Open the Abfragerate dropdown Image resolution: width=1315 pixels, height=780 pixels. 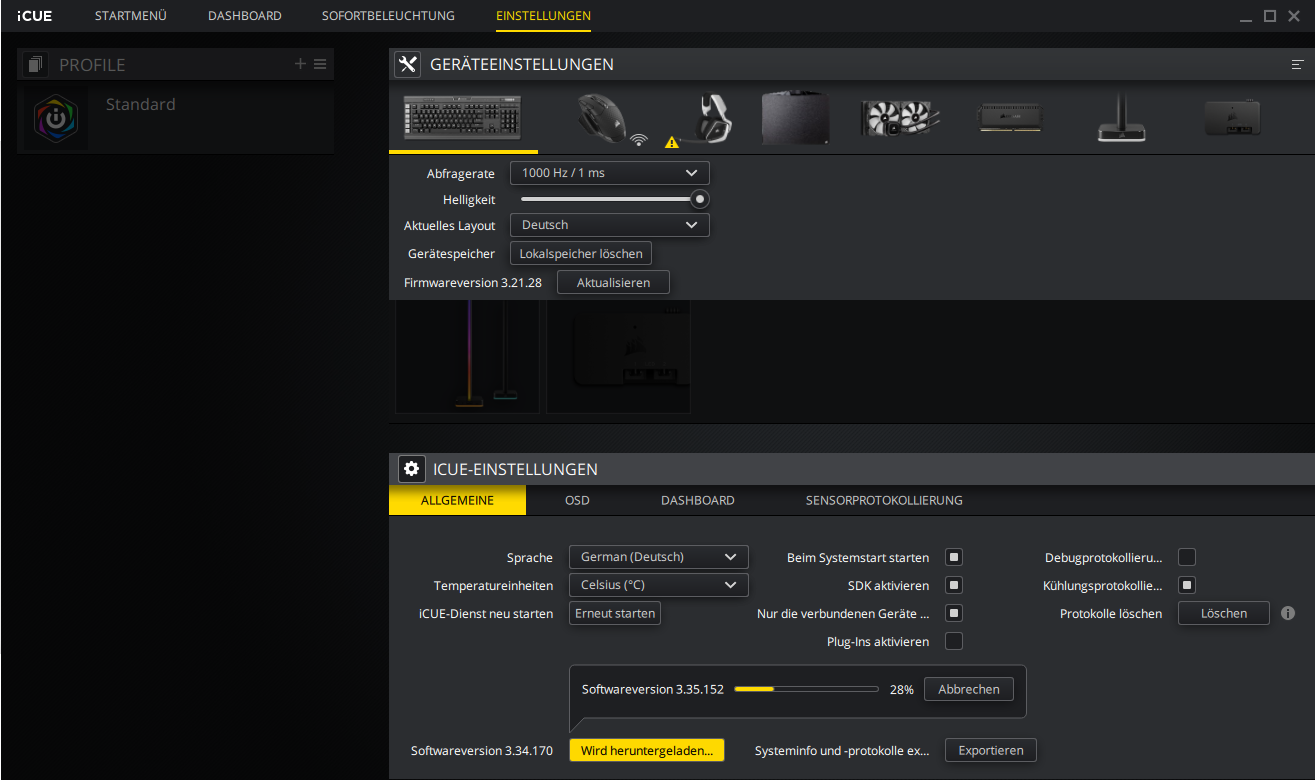(x=610, y=173)
